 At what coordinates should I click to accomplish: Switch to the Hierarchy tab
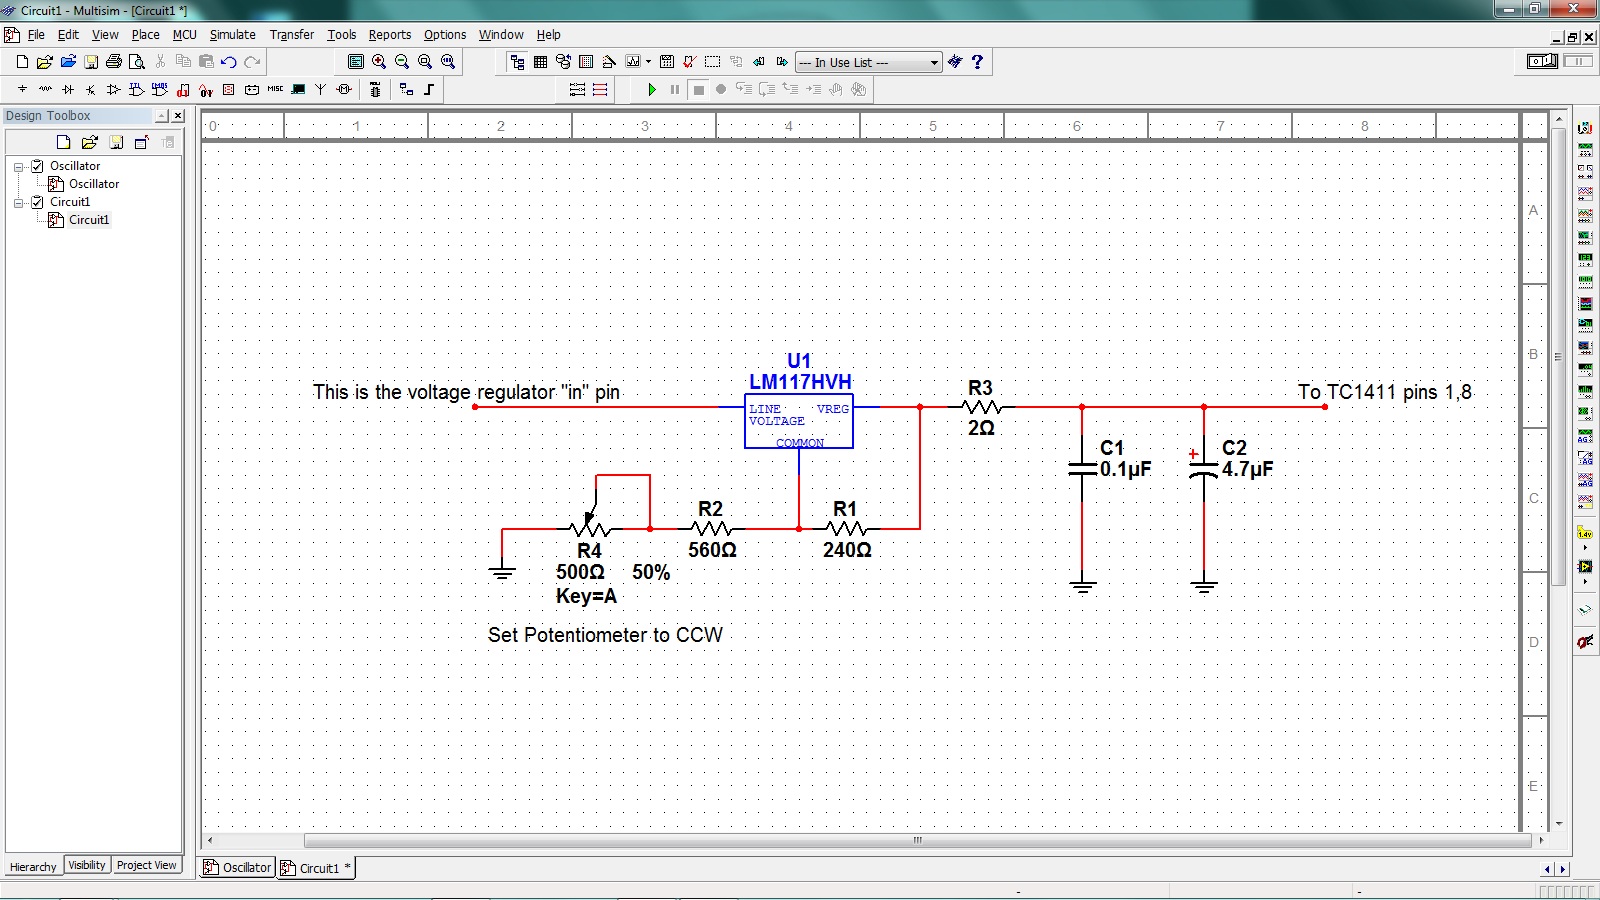33,866
